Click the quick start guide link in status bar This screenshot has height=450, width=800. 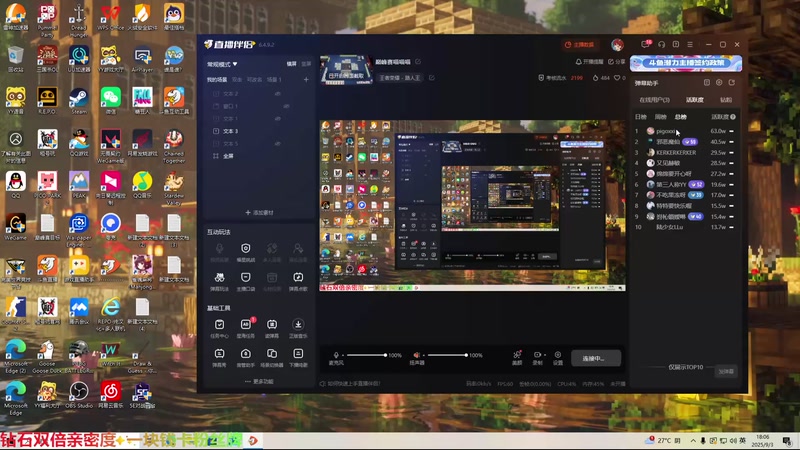(x=350, y=384)
